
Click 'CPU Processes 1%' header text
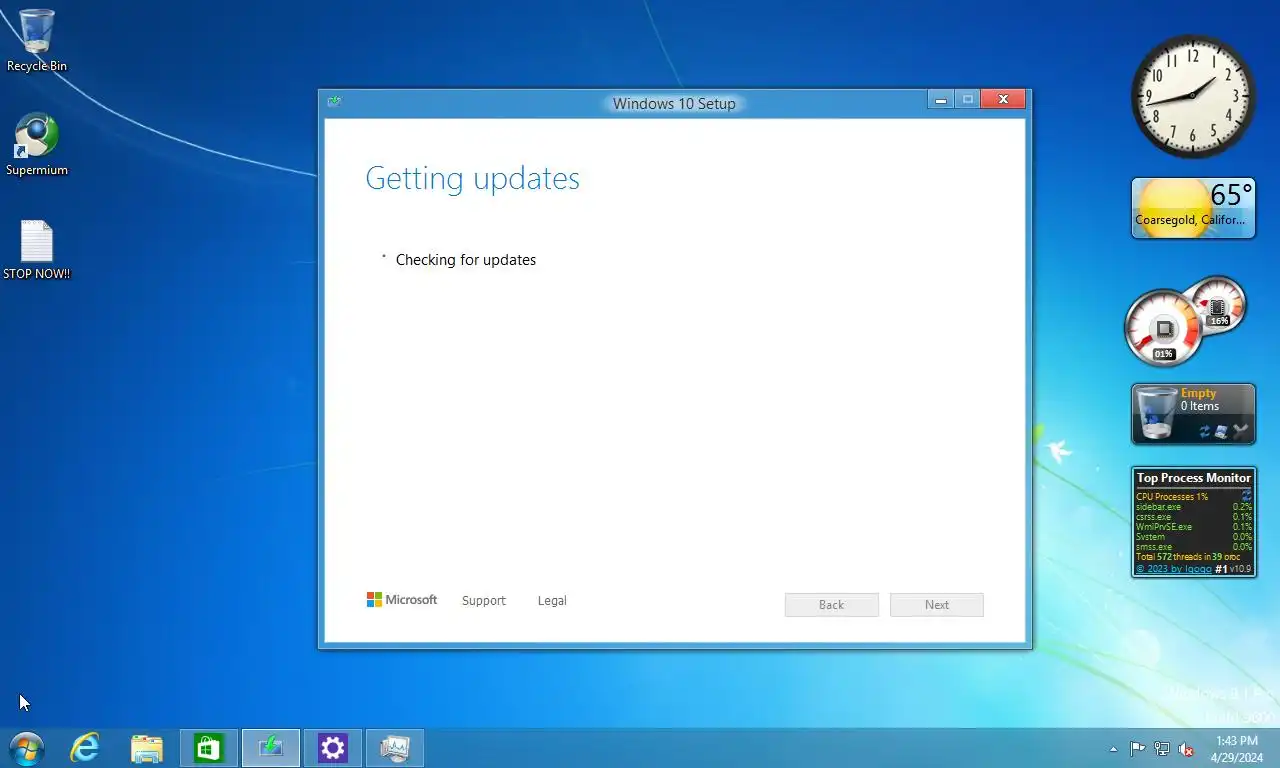1172,497
